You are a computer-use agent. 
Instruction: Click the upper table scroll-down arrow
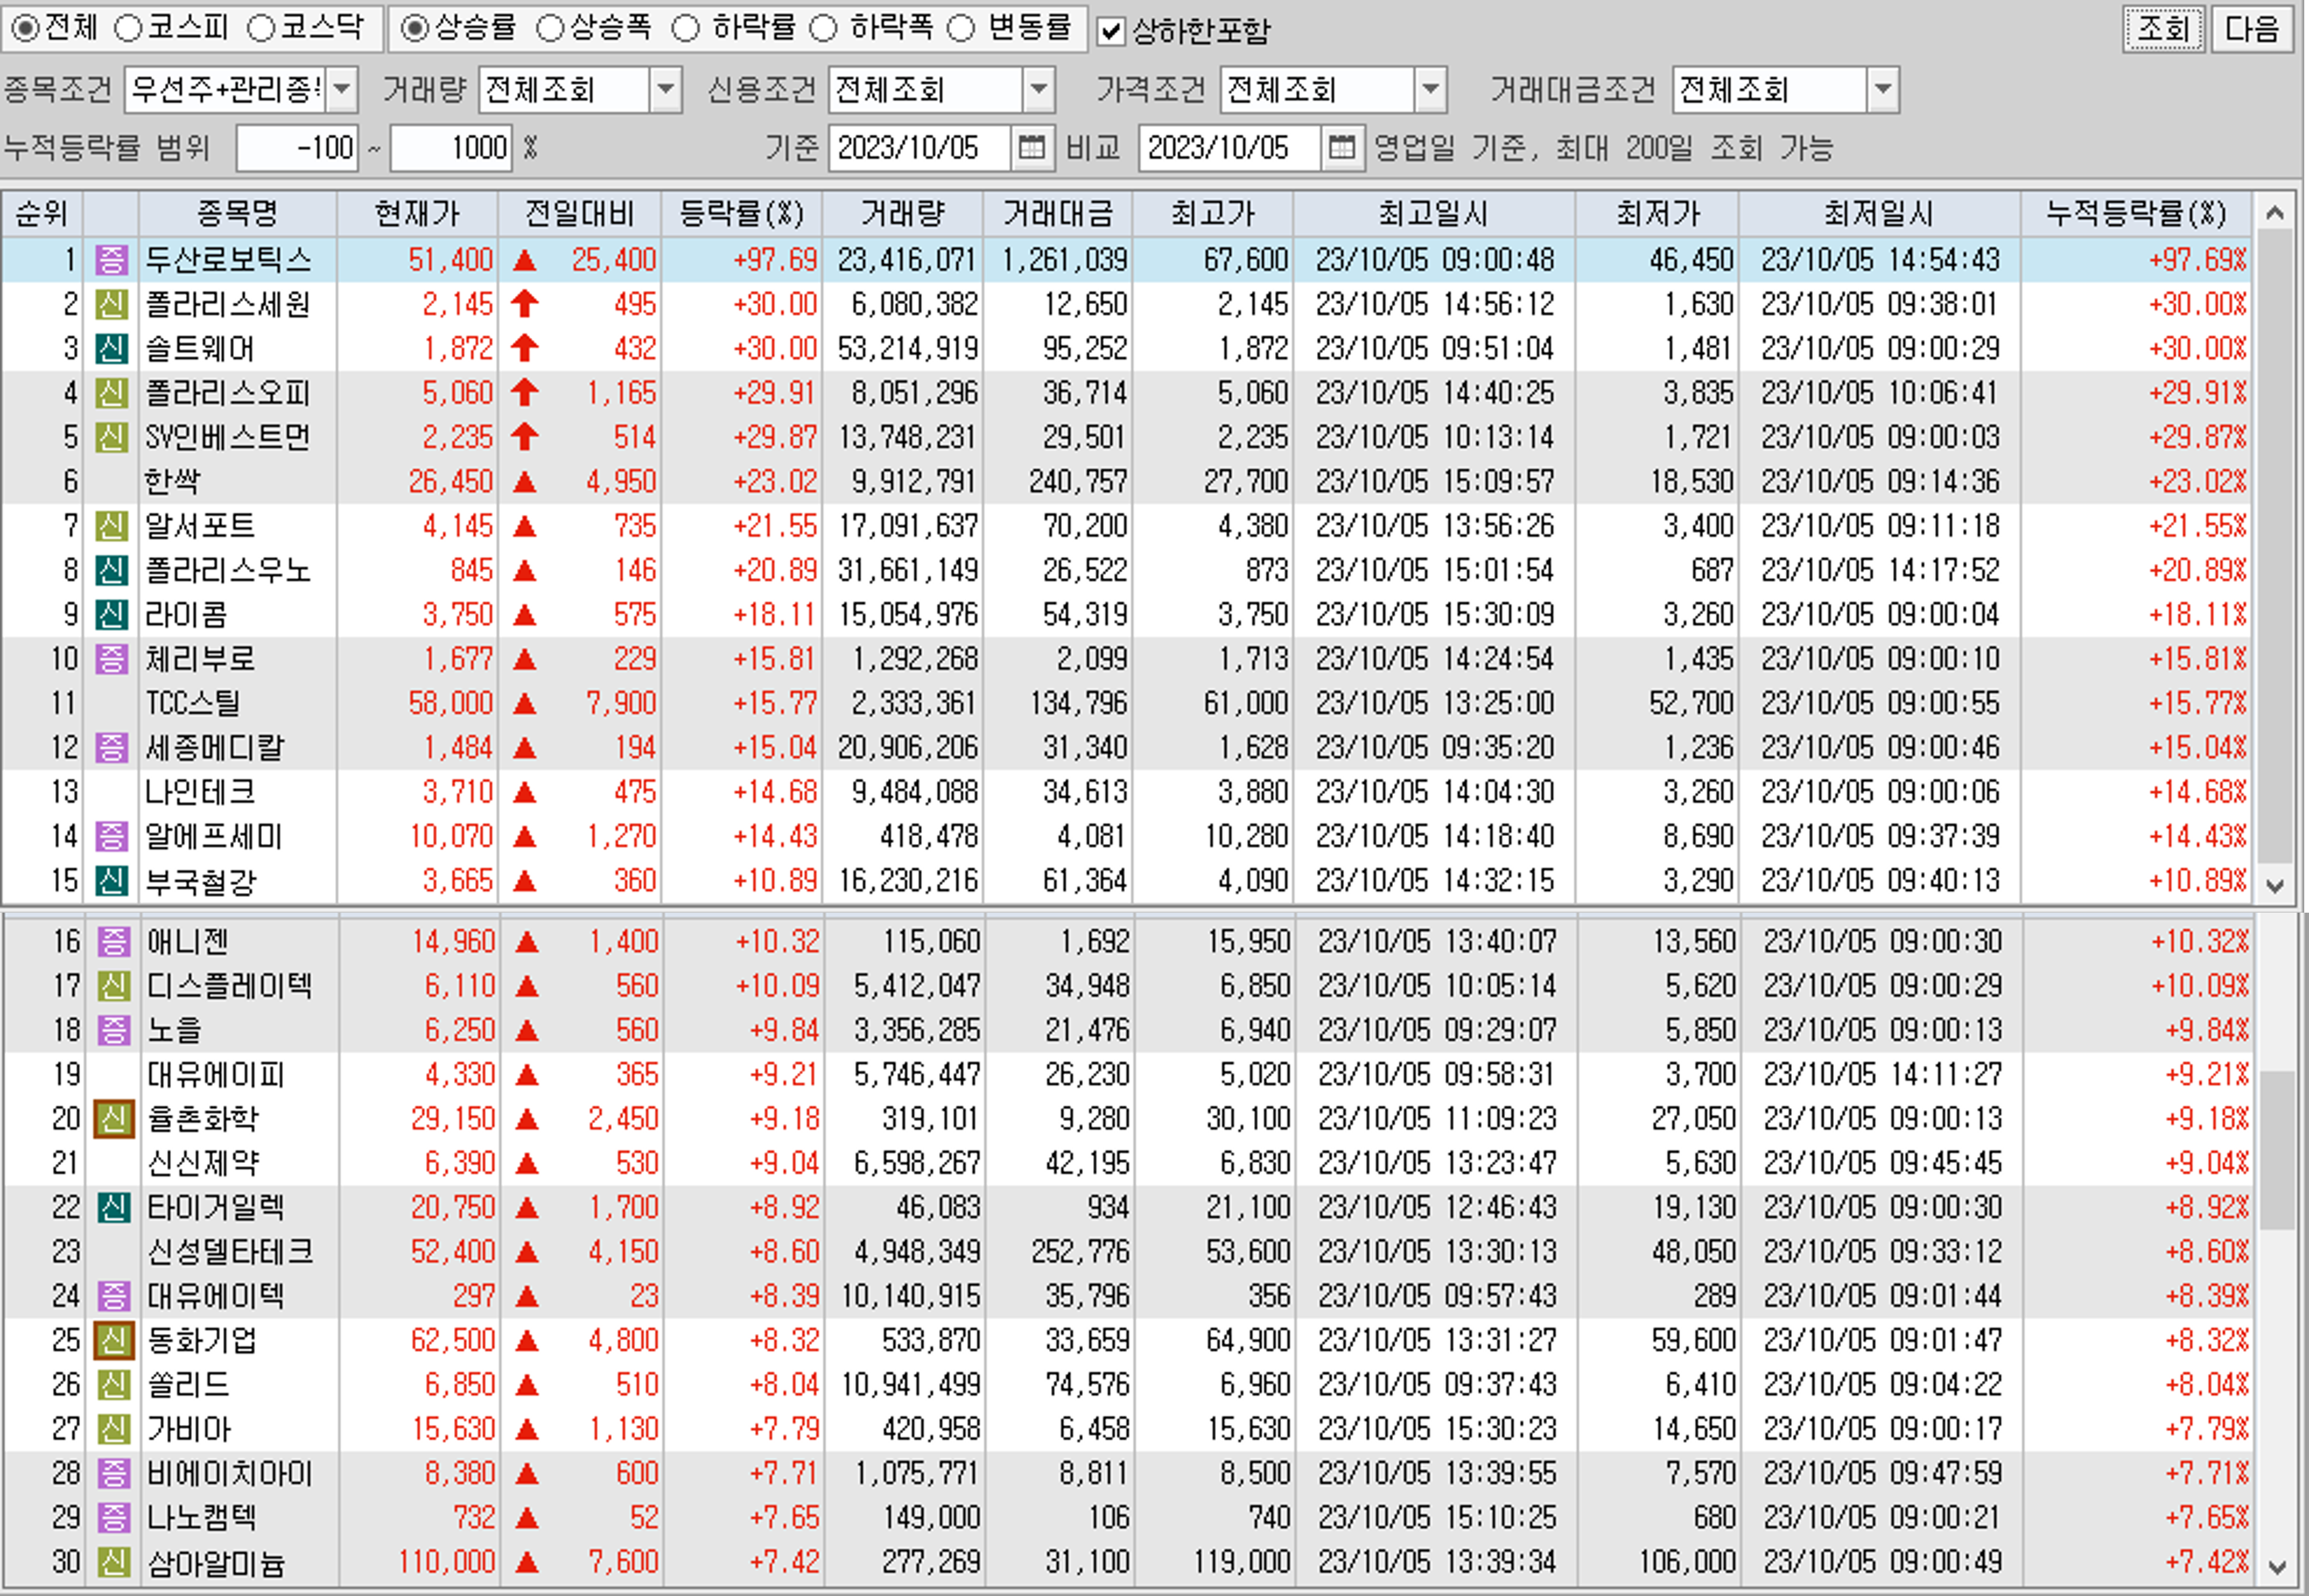point(2275,885)
